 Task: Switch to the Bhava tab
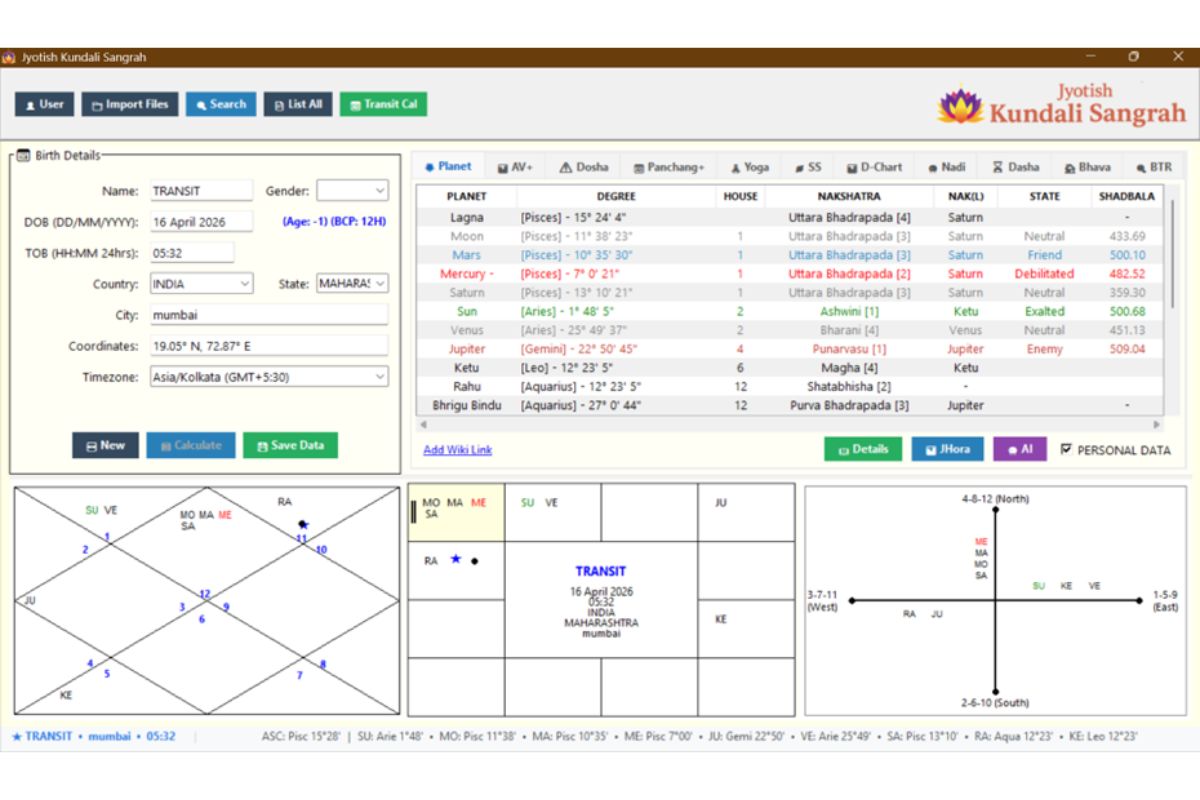pos(1088,168)
